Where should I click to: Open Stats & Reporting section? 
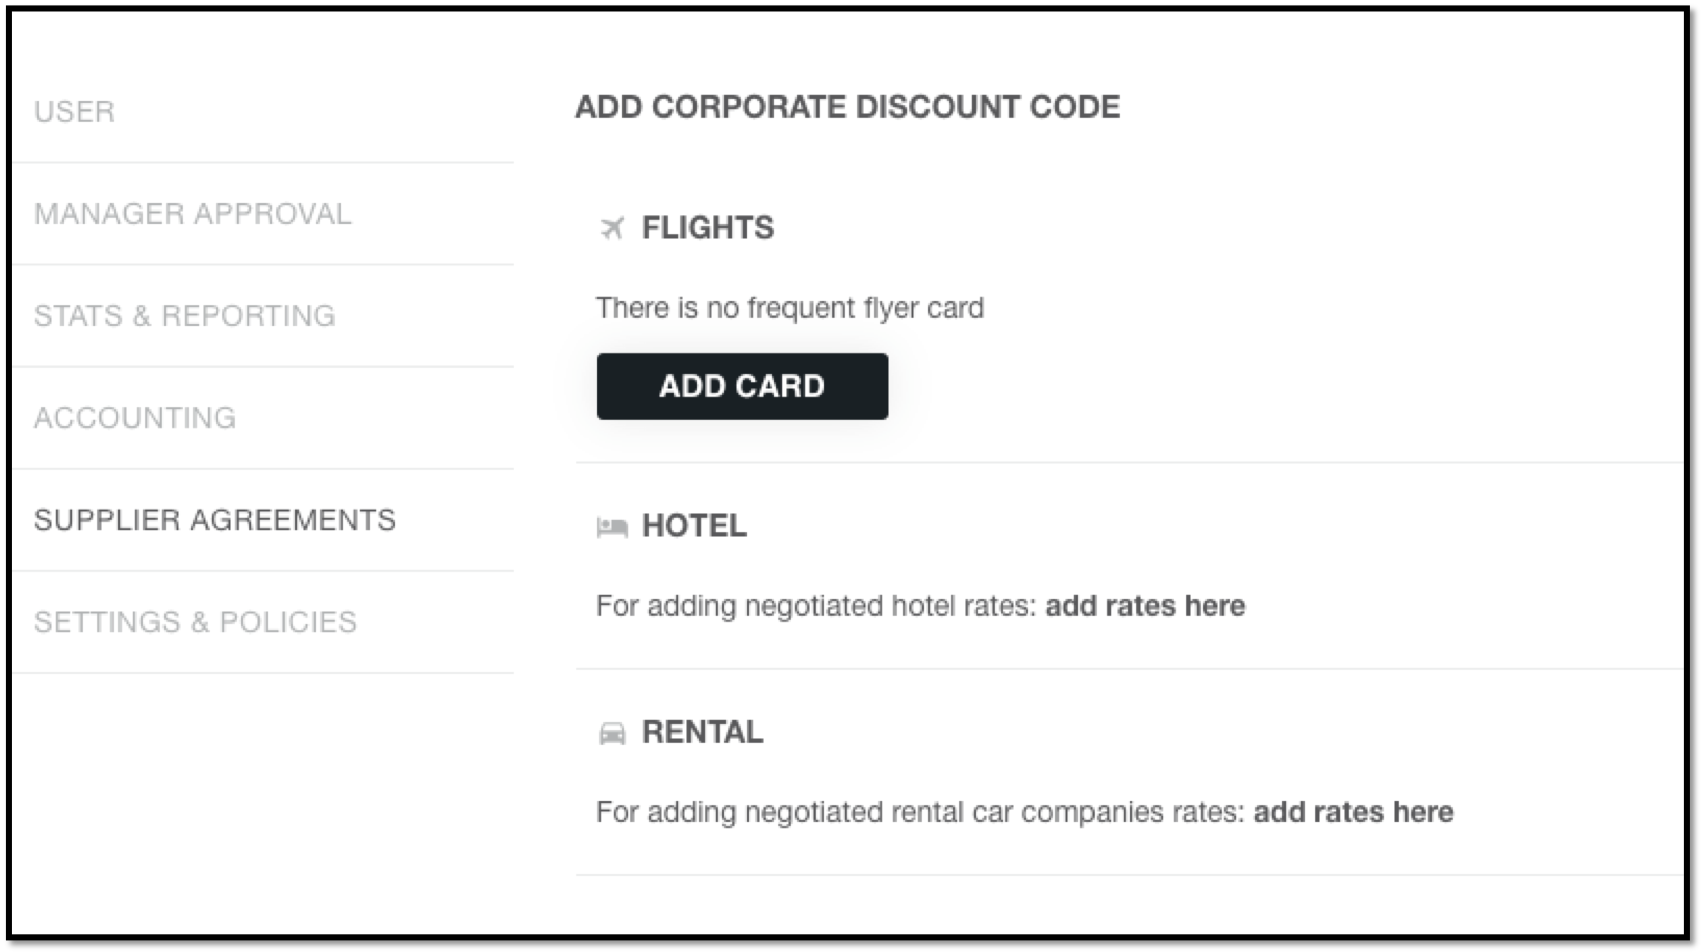coord(185,315)
